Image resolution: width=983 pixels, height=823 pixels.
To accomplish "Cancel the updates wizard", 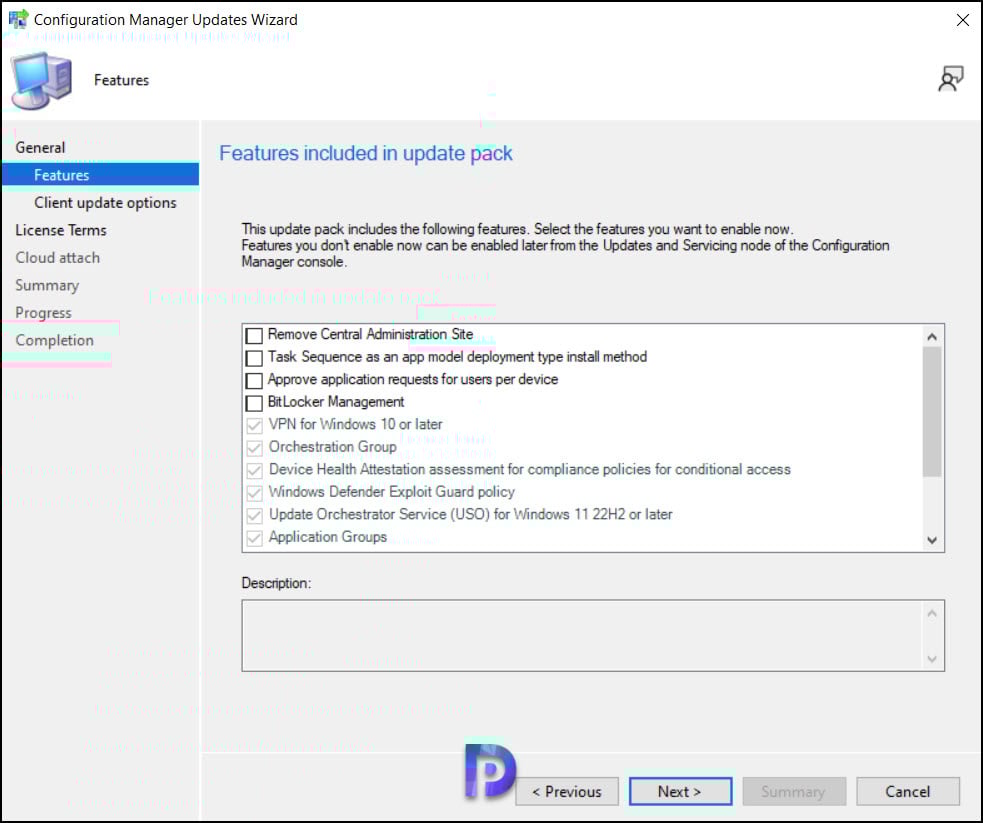I will coord(907,792).
